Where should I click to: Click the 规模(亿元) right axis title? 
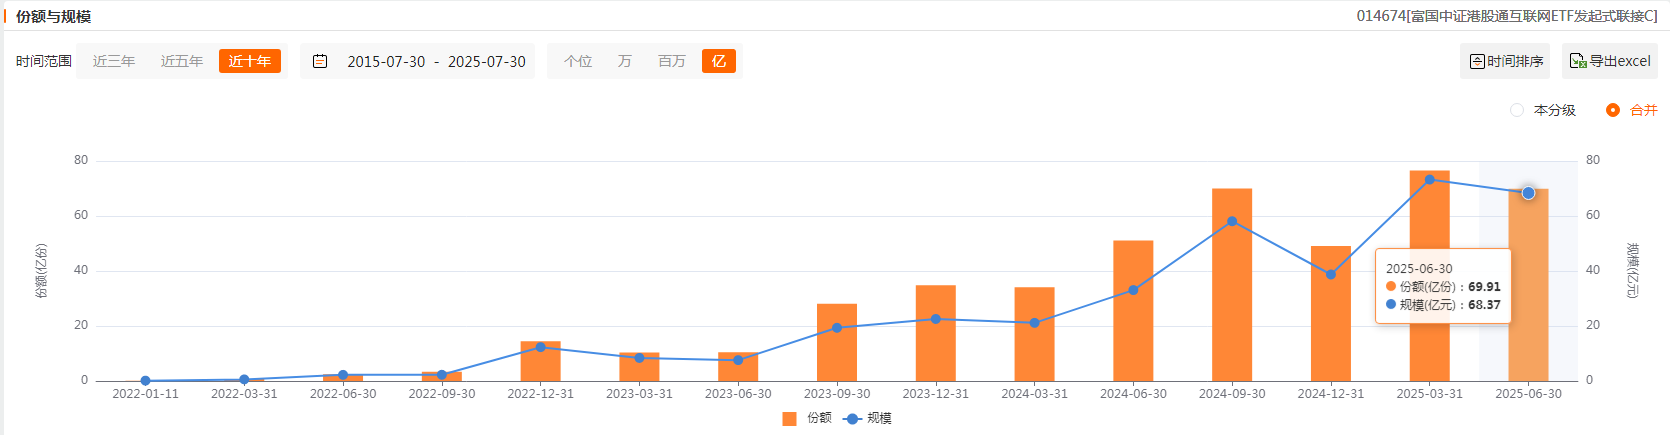1632,271
